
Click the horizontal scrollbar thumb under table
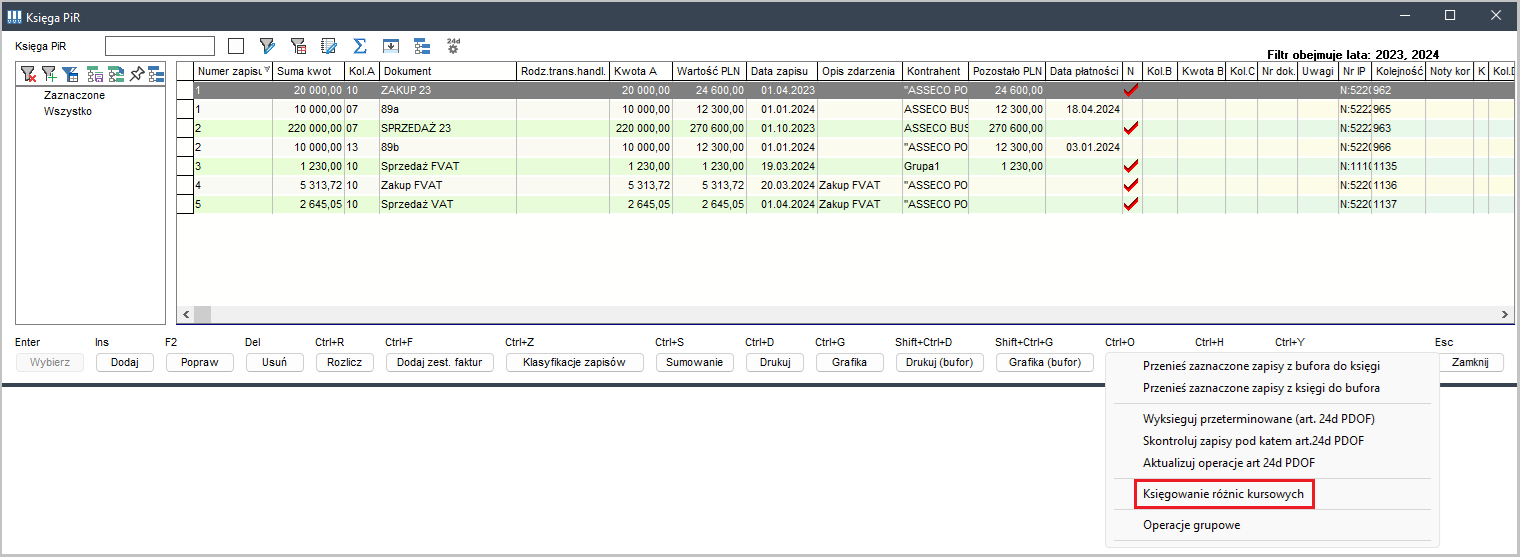pos(203,315)
